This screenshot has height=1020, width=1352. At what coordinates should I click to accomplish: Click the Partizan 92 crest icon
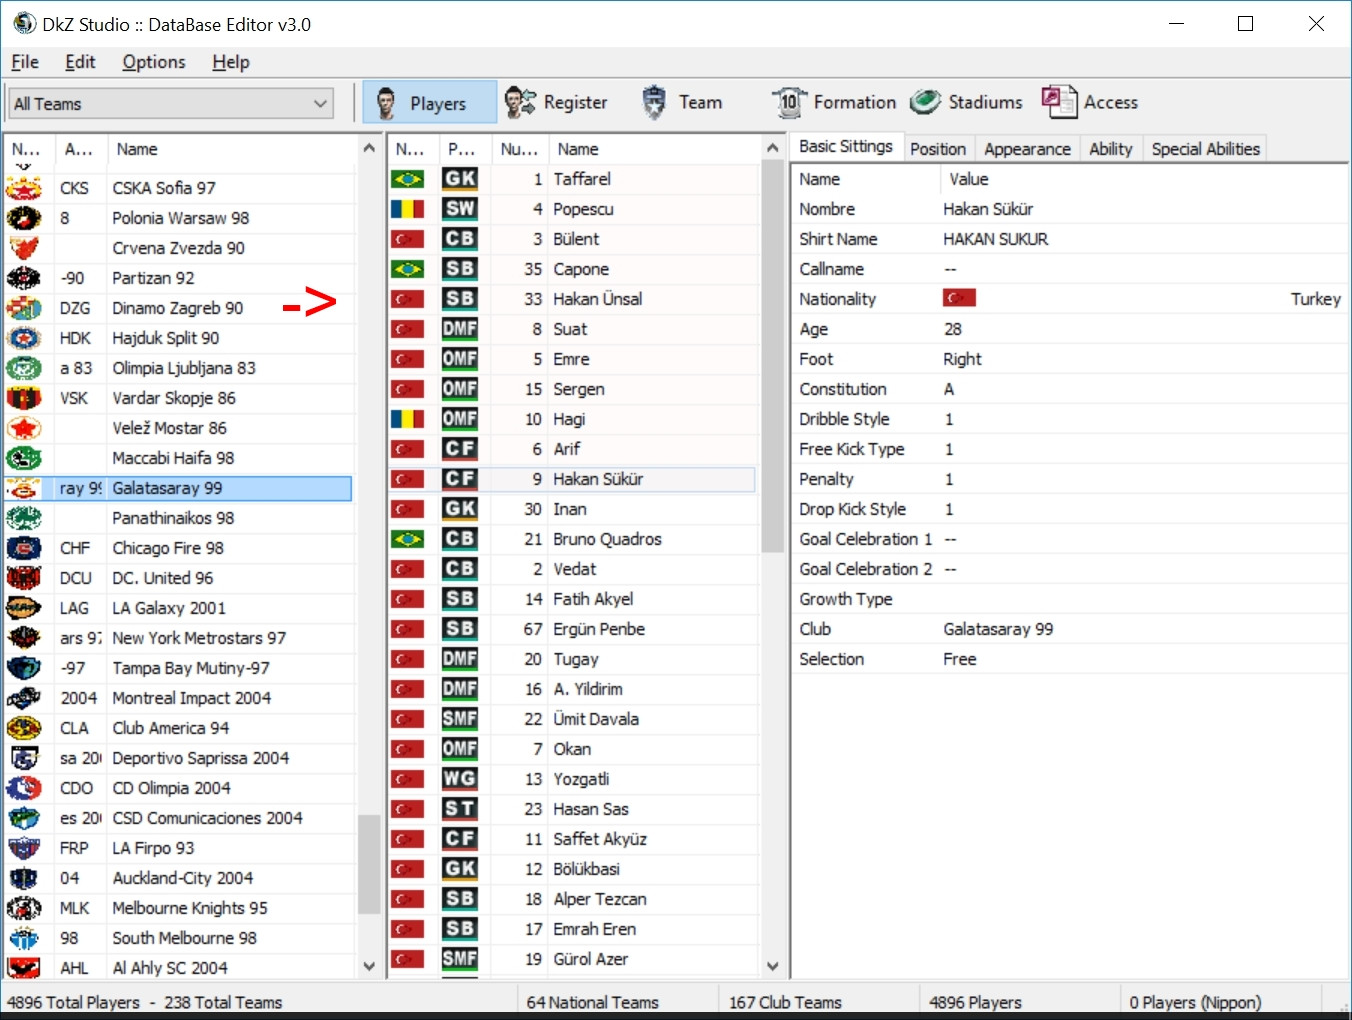(x=24, y=278)
